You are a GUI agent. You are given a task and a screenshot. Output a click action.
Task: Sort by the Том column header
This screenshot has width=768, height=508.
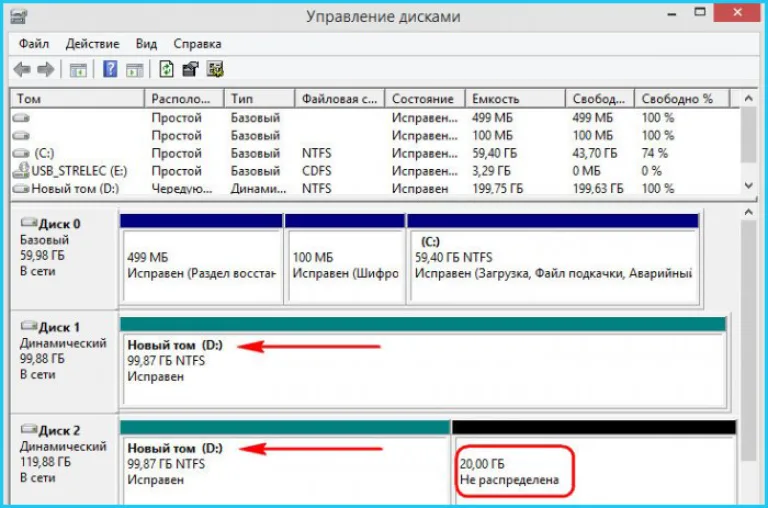(78, 98)
